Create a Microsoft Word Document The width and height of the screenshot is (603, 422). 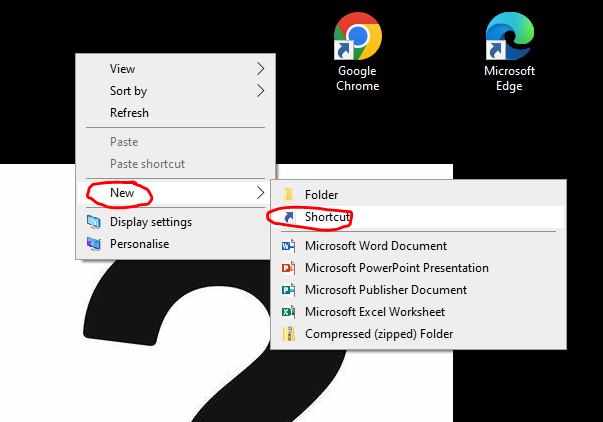pyautogui.click(x=418, y=246)
